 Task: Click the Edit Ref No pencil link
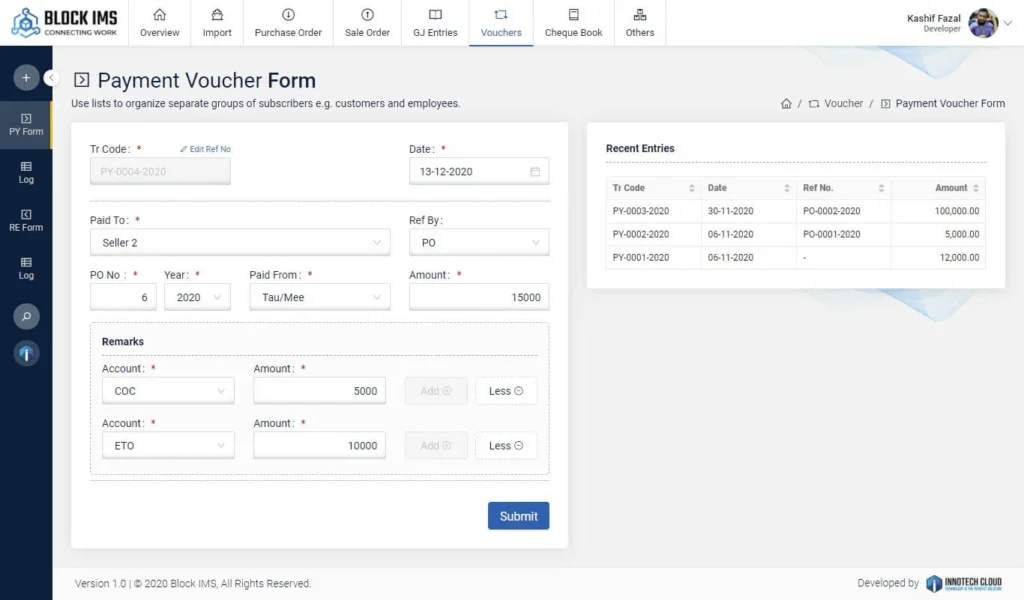click(x=205, y=149)
